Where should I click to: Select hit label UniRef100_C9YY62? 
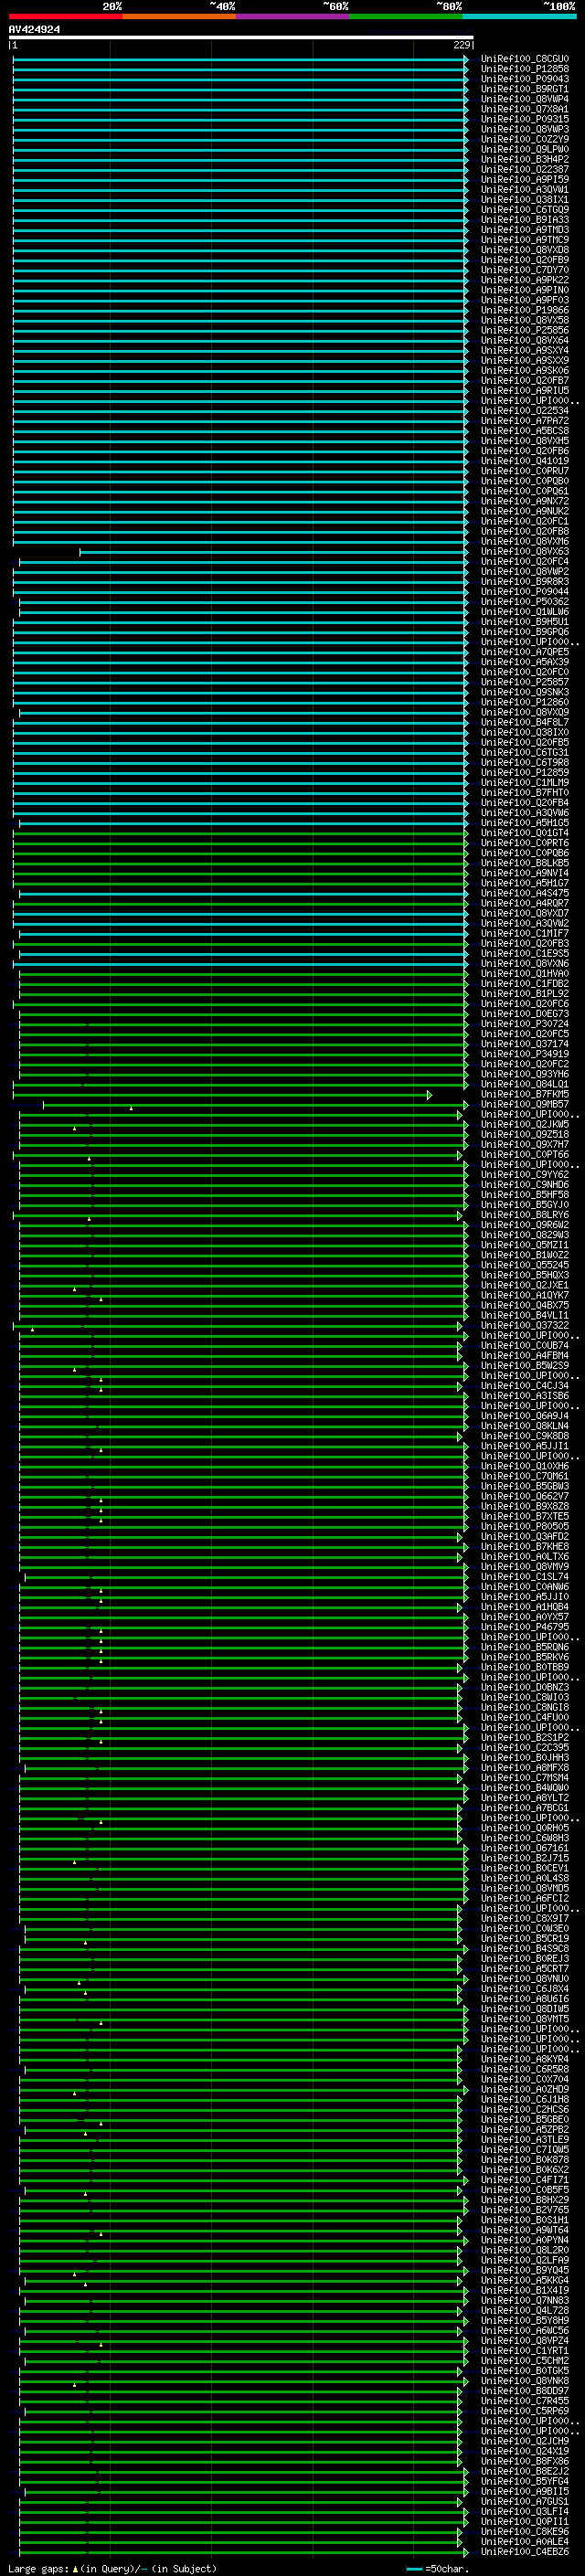524,1174
